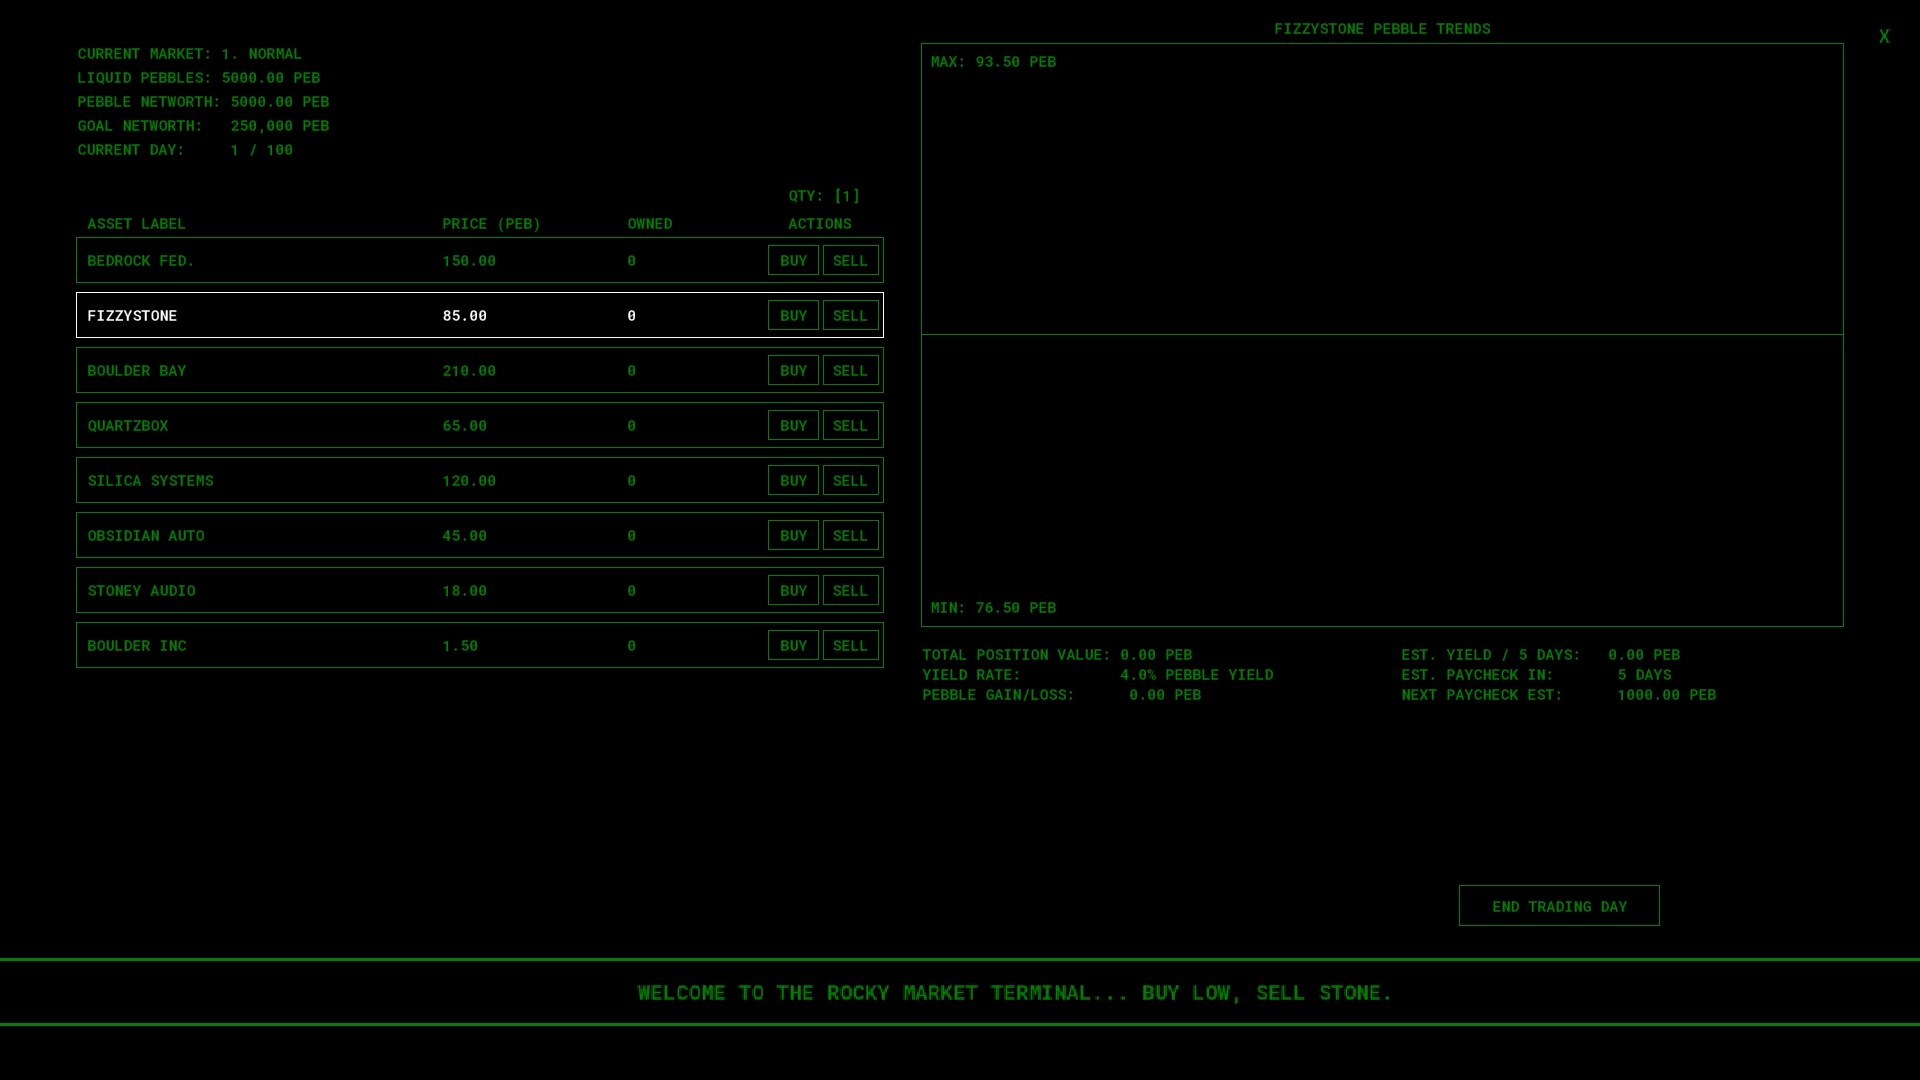Click SELL in the Fizzystone row
Viewport: 1920px width, 1080px height.
tap(850, 315)
